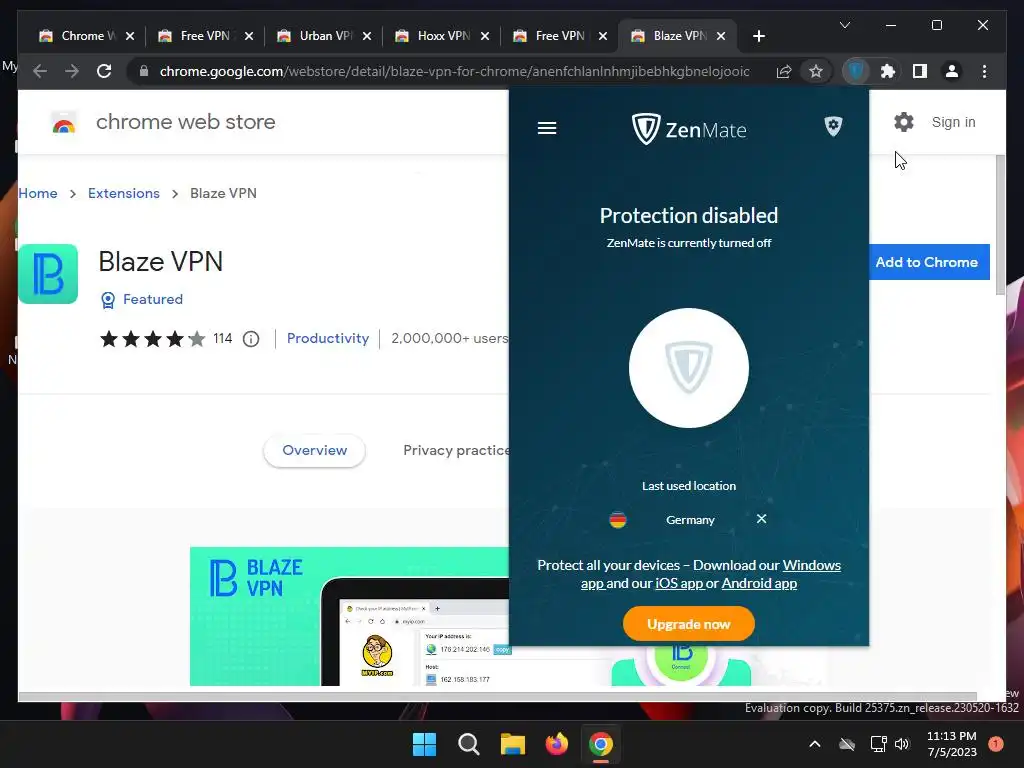Click Upgrade now button
Viewport: 1024px width, 768px height.
tap(688, 624)
